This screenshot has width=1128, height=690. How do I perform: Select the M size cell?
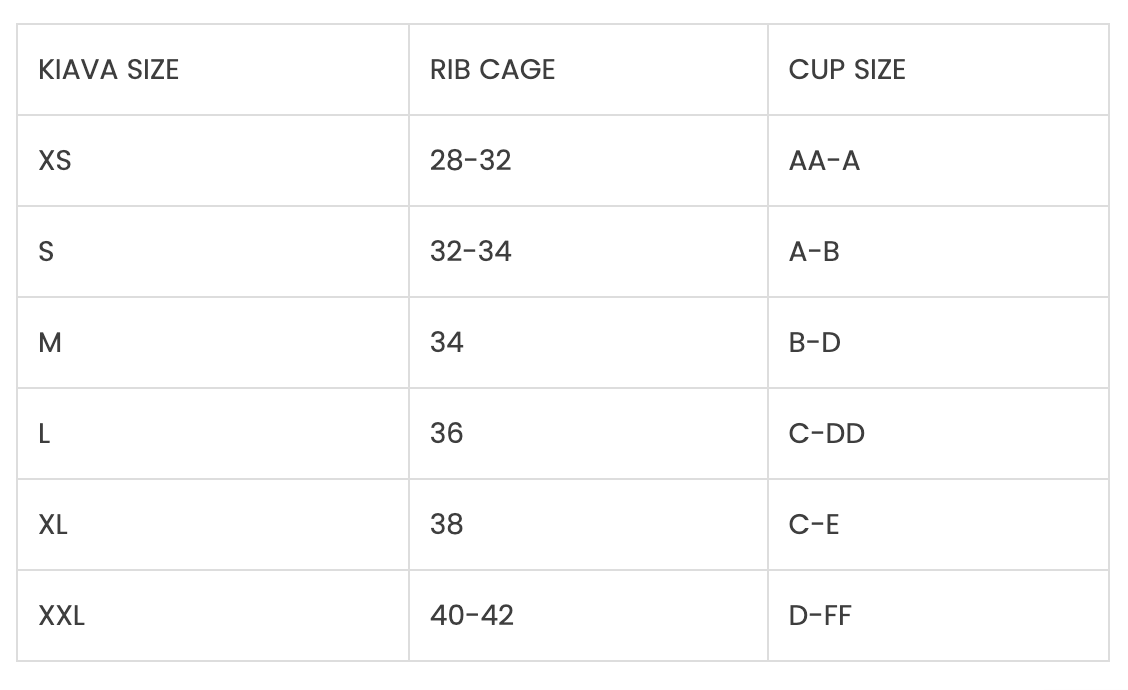(x=50, y=343)
